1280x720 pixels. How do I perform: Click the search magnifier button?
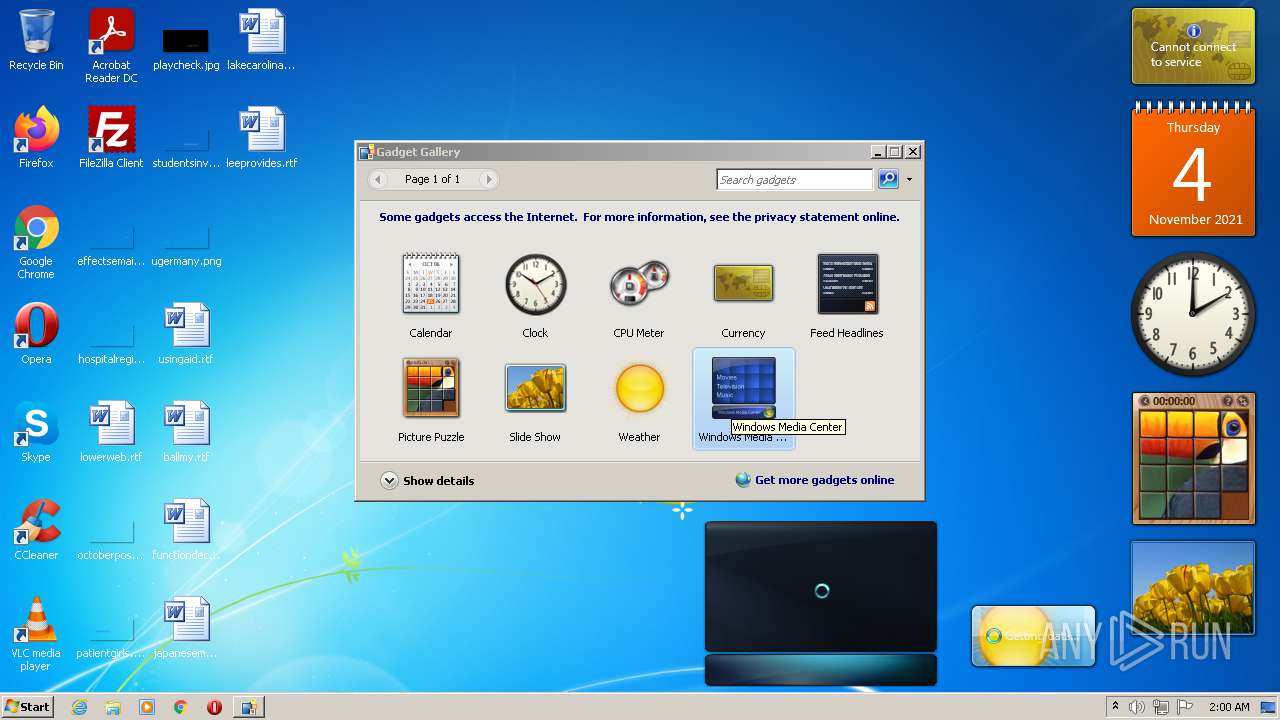pos(888,179)
